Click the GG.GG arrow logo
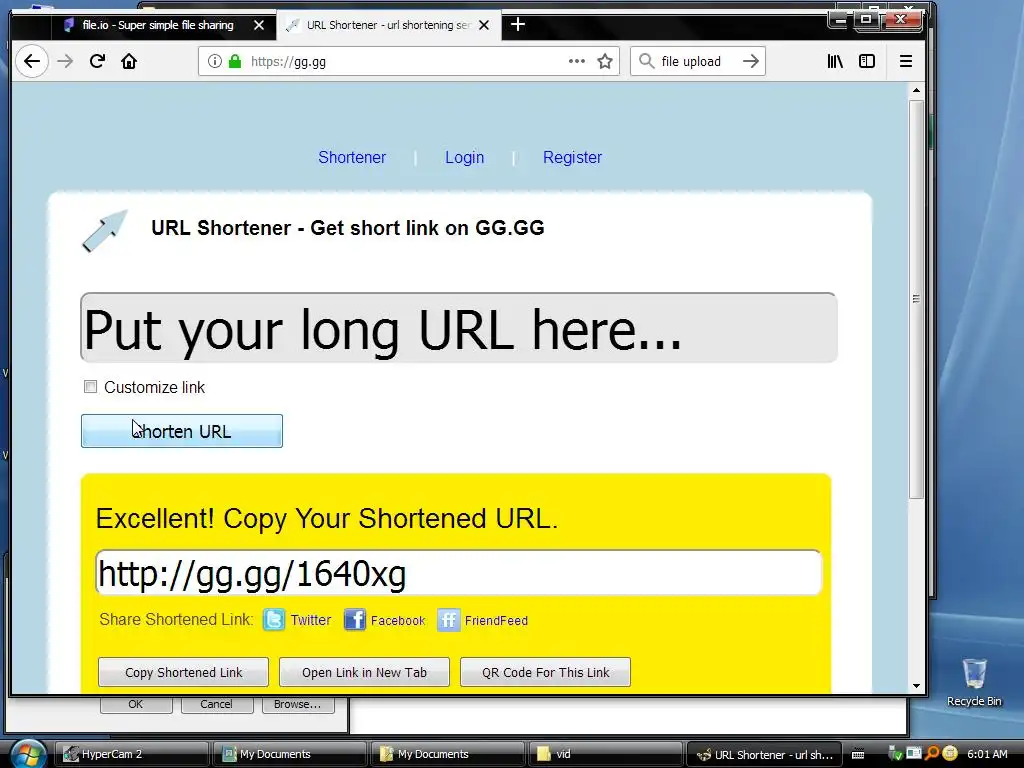1024x768 pixels. pos(104,231)
